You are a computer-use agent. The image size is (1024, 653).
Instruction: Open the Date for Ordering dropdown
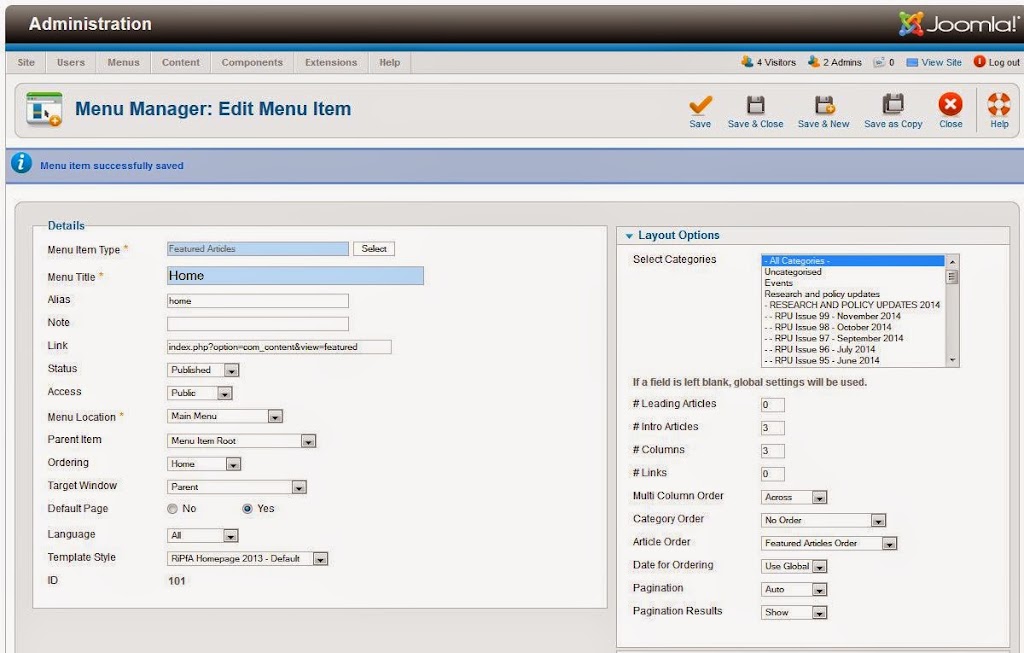pos(794,566)
